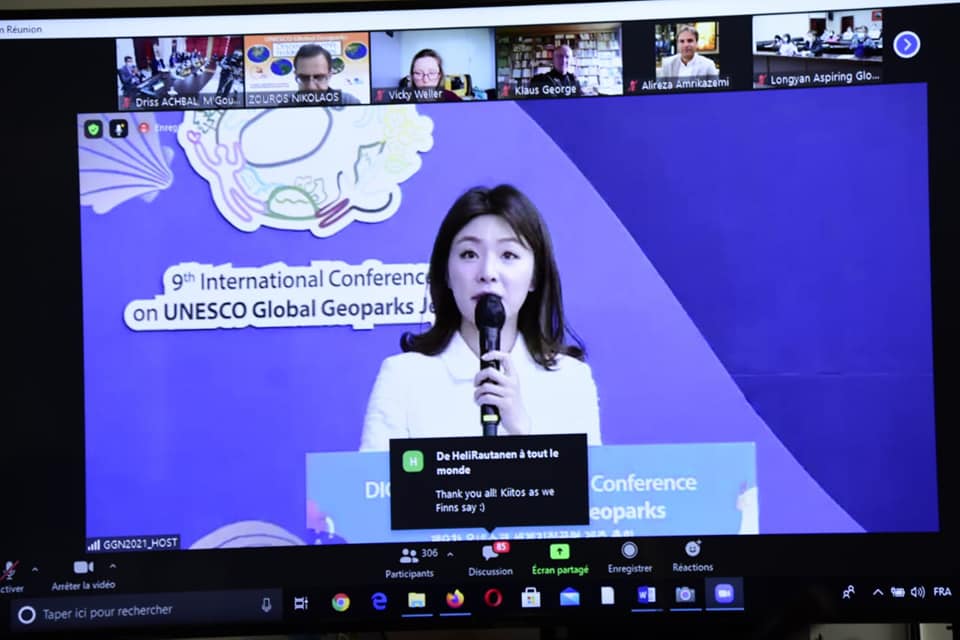Click the green Écran partagé share button

[x=560, y=558]
